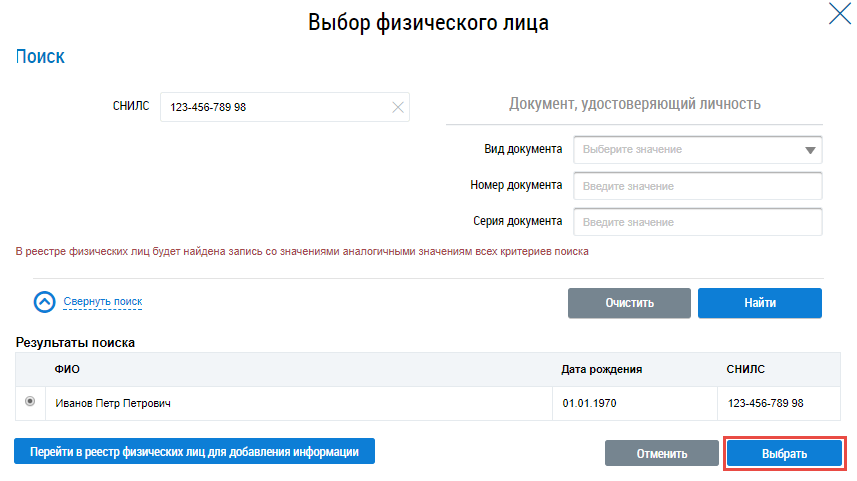Click the Серия документа input field

697,222
